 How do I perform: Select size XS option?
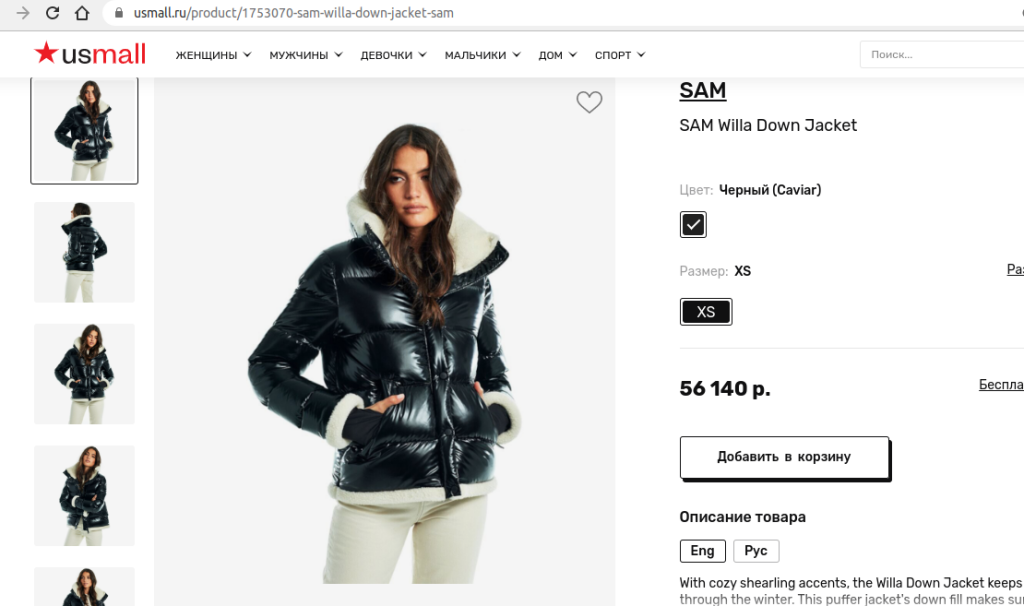click(x=706, y=312)
